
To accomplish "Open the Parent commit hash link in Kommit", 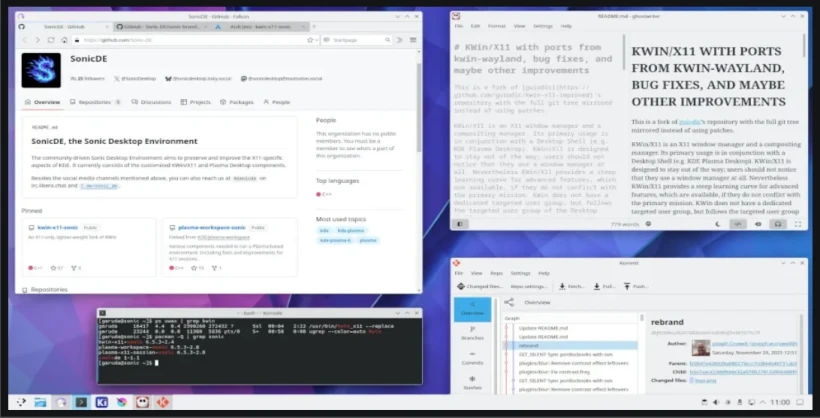I will click(x=743, y=363).
